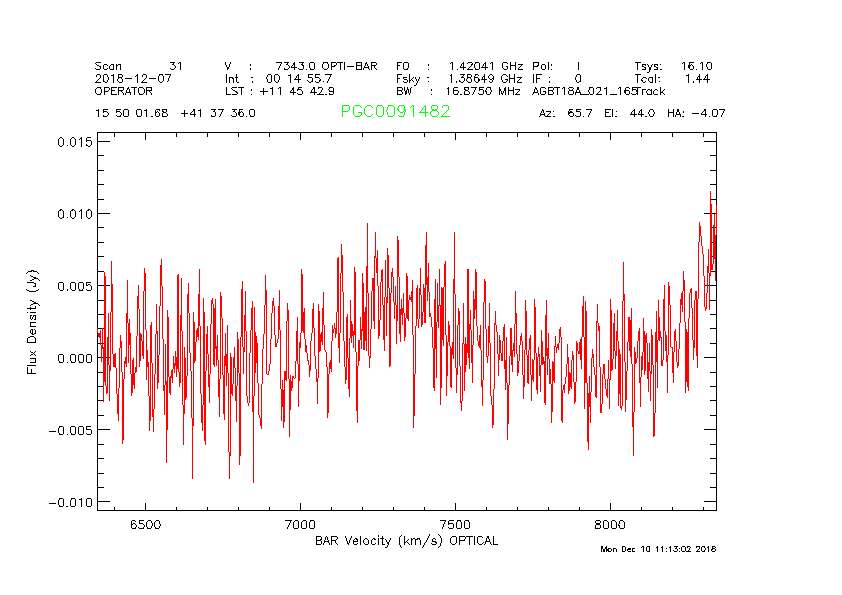Image resolution: width=842 pixels, height=595 pixels.
Task: Select the 6500 velocity axis tick label
Action: (145, 524)
